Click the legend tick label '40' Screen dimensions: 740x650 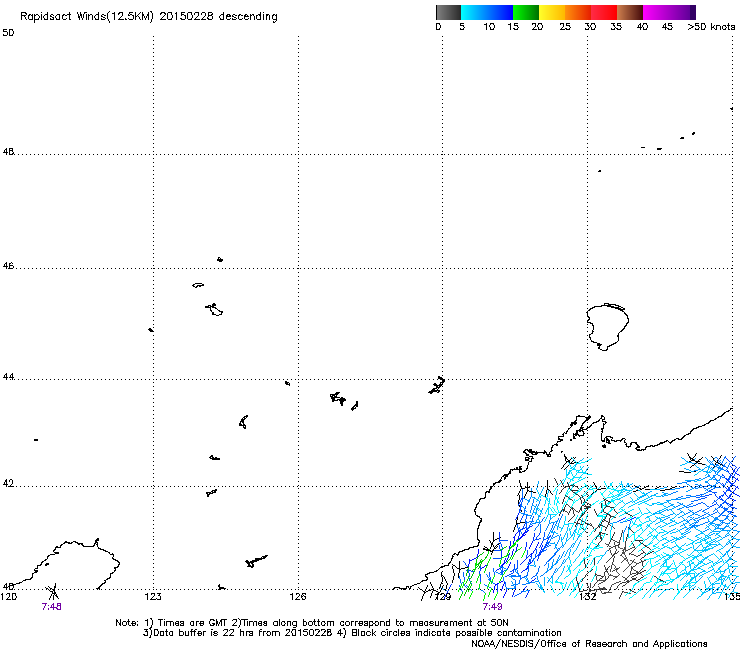coord(642,27)
